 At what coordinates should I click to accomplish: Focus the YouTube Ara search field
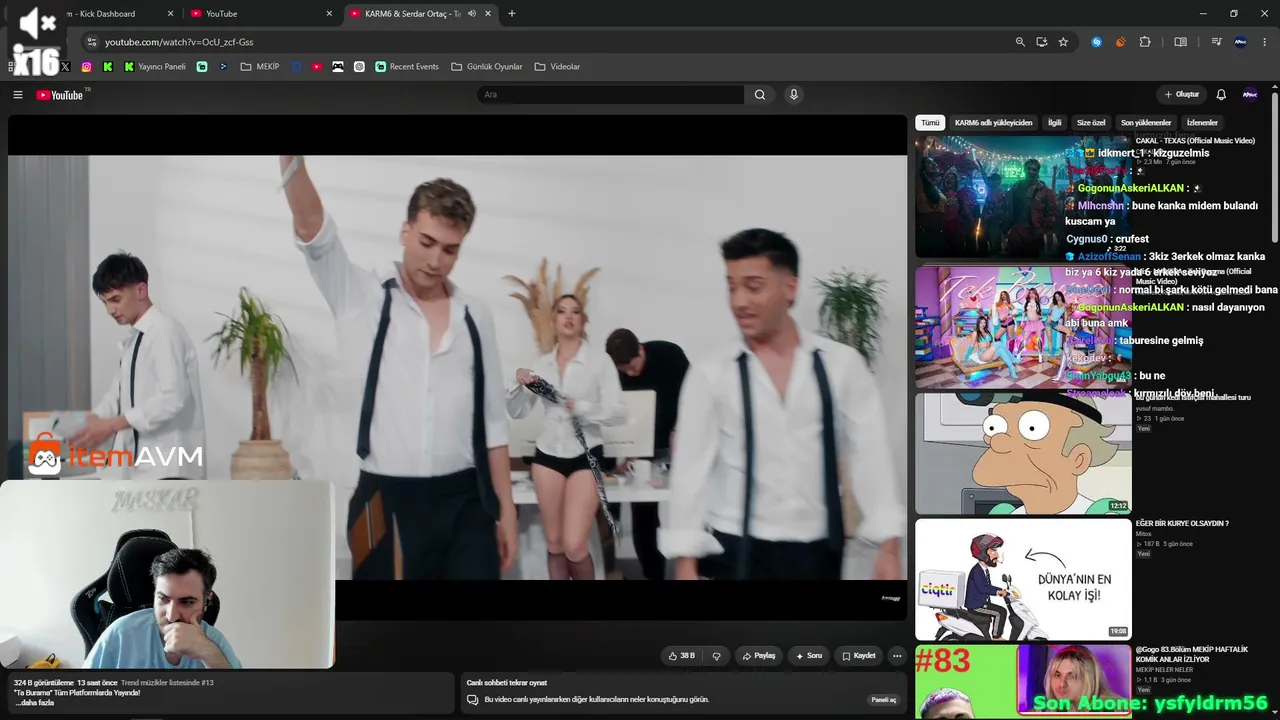(x=610, y=95)
